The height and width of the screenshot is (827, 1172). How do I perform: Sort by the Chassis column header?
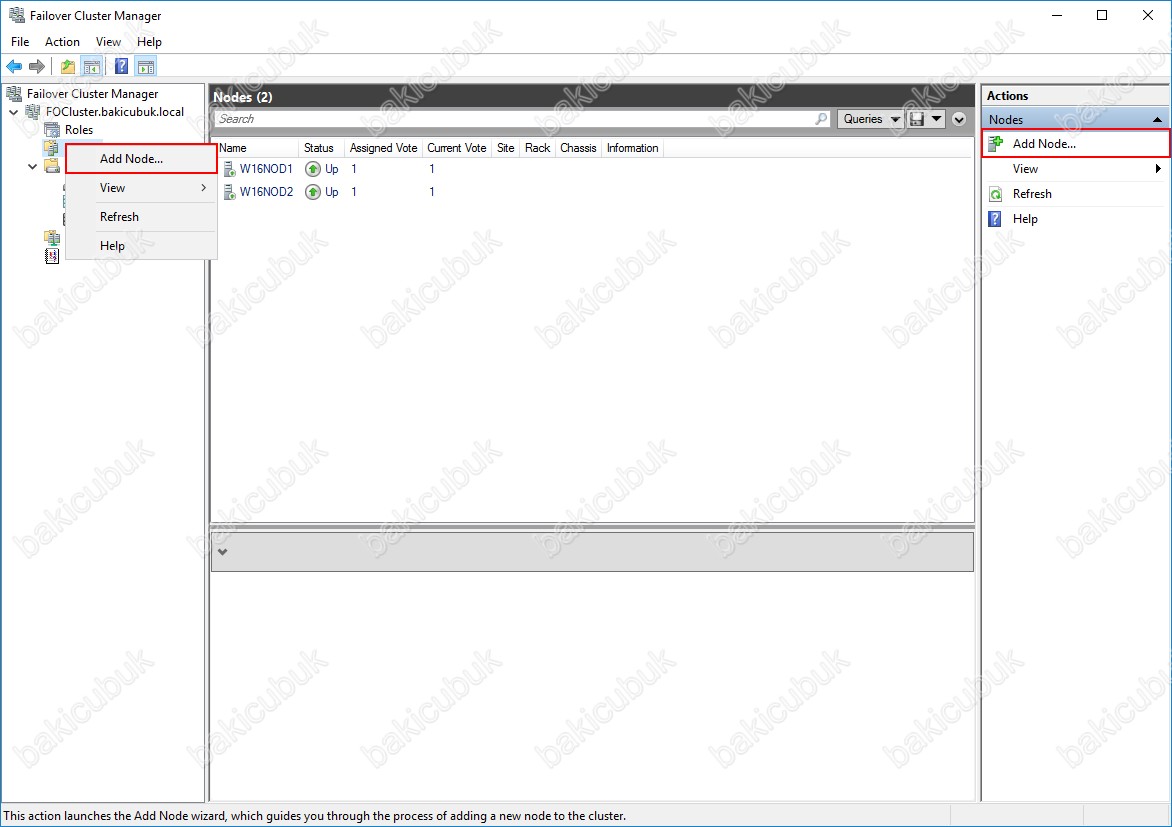point(579,148)
